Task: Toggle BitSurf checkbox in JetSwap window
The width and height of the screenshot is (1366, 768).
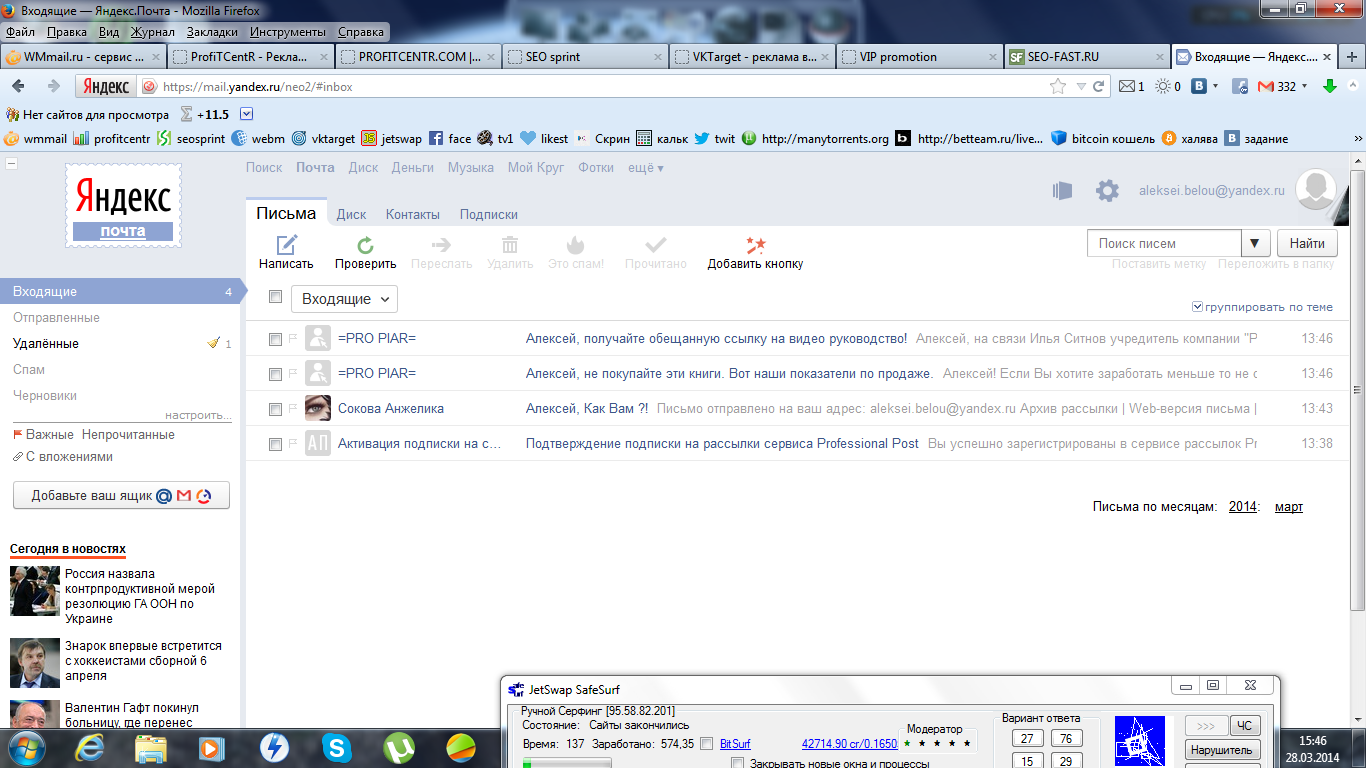Action: pos(707,743)
